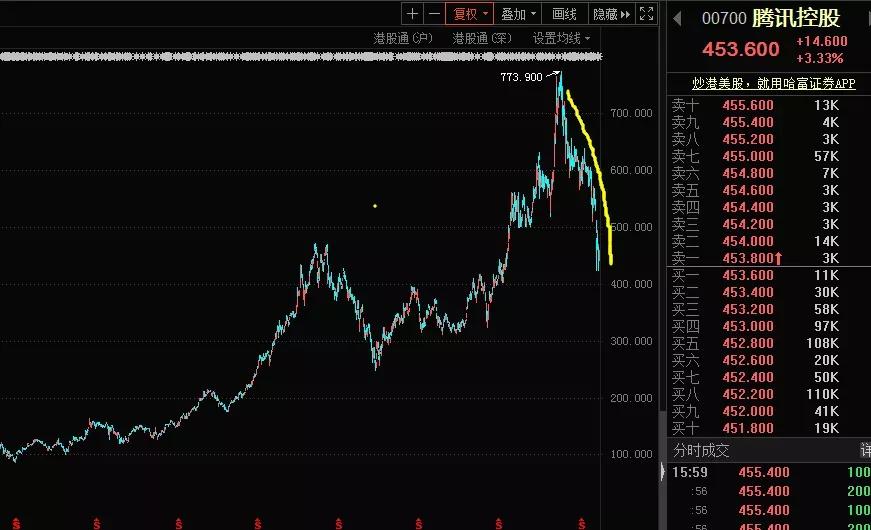Viewport: 871px width, 530px height.
Task: Click the 700.000 price axis label
Action: [631, 113]
